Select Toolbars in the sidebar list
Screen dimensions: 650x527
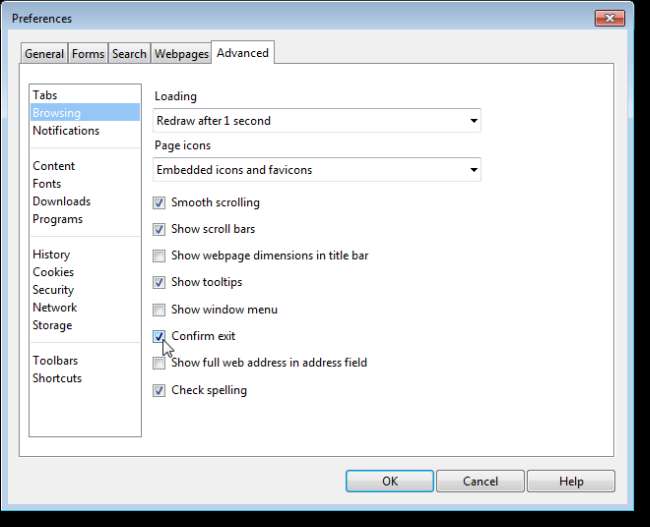85,361
